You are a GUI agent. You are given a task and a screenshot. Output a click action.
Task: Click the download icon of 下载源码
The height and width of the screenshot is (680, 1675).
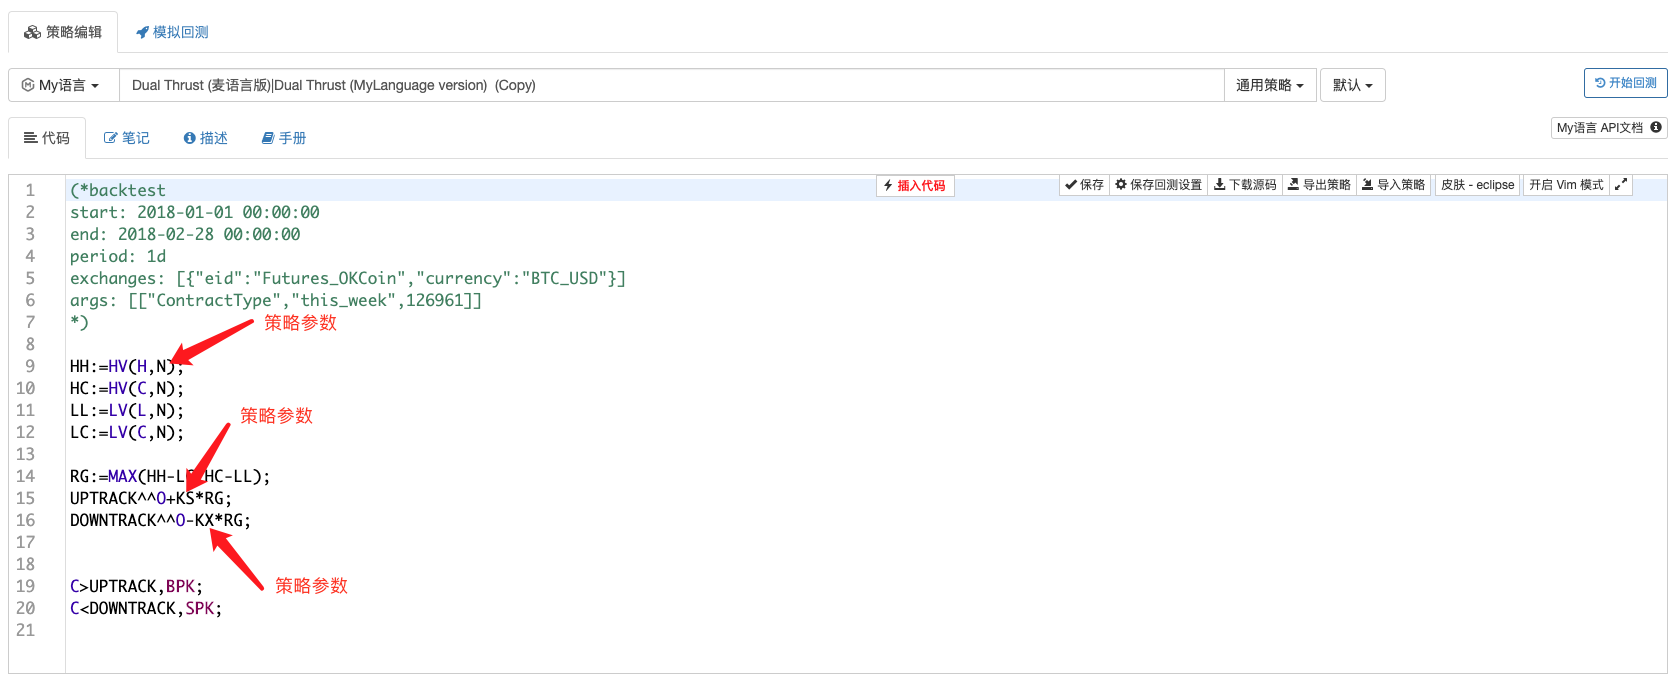click(x=1219, y=184)
